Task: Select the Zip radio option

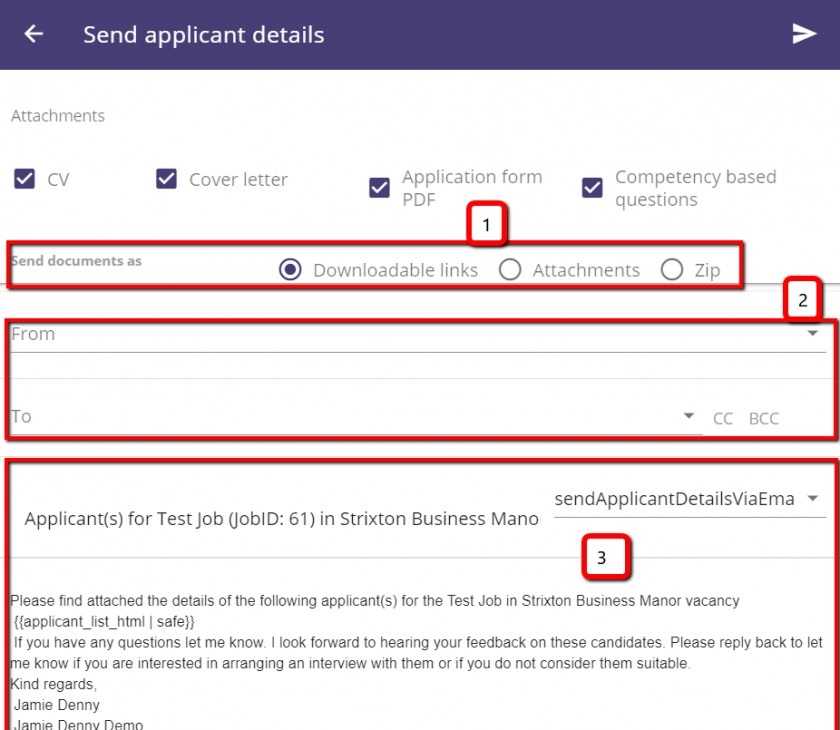Action: click(x=671, y=269)
